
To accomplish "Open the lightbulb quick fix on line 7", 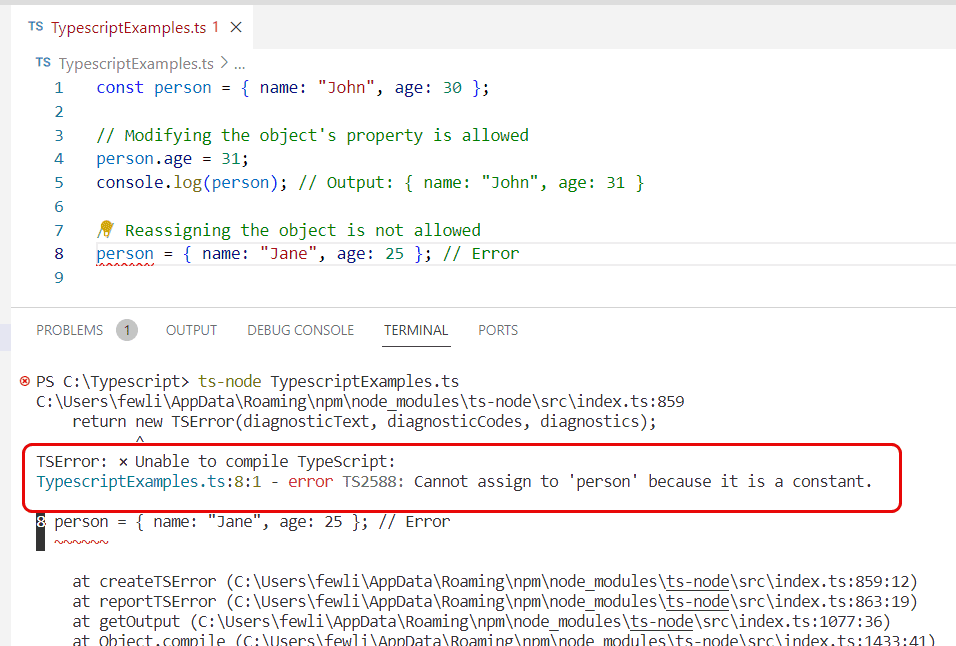I will tap(105, 229).
